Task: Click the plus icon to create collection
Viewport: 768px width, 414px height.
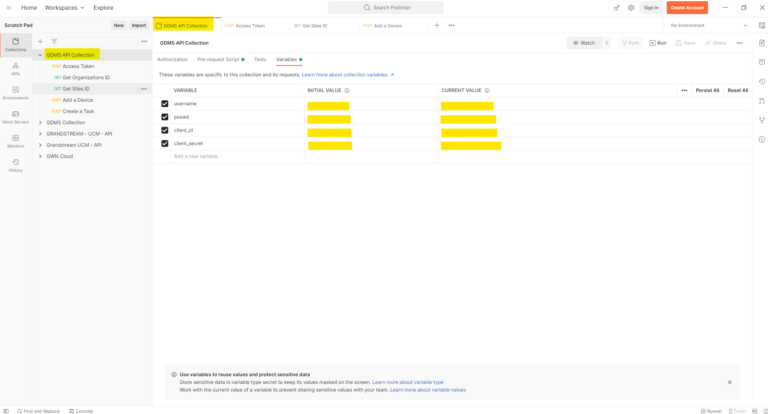Action: point(40,42)
